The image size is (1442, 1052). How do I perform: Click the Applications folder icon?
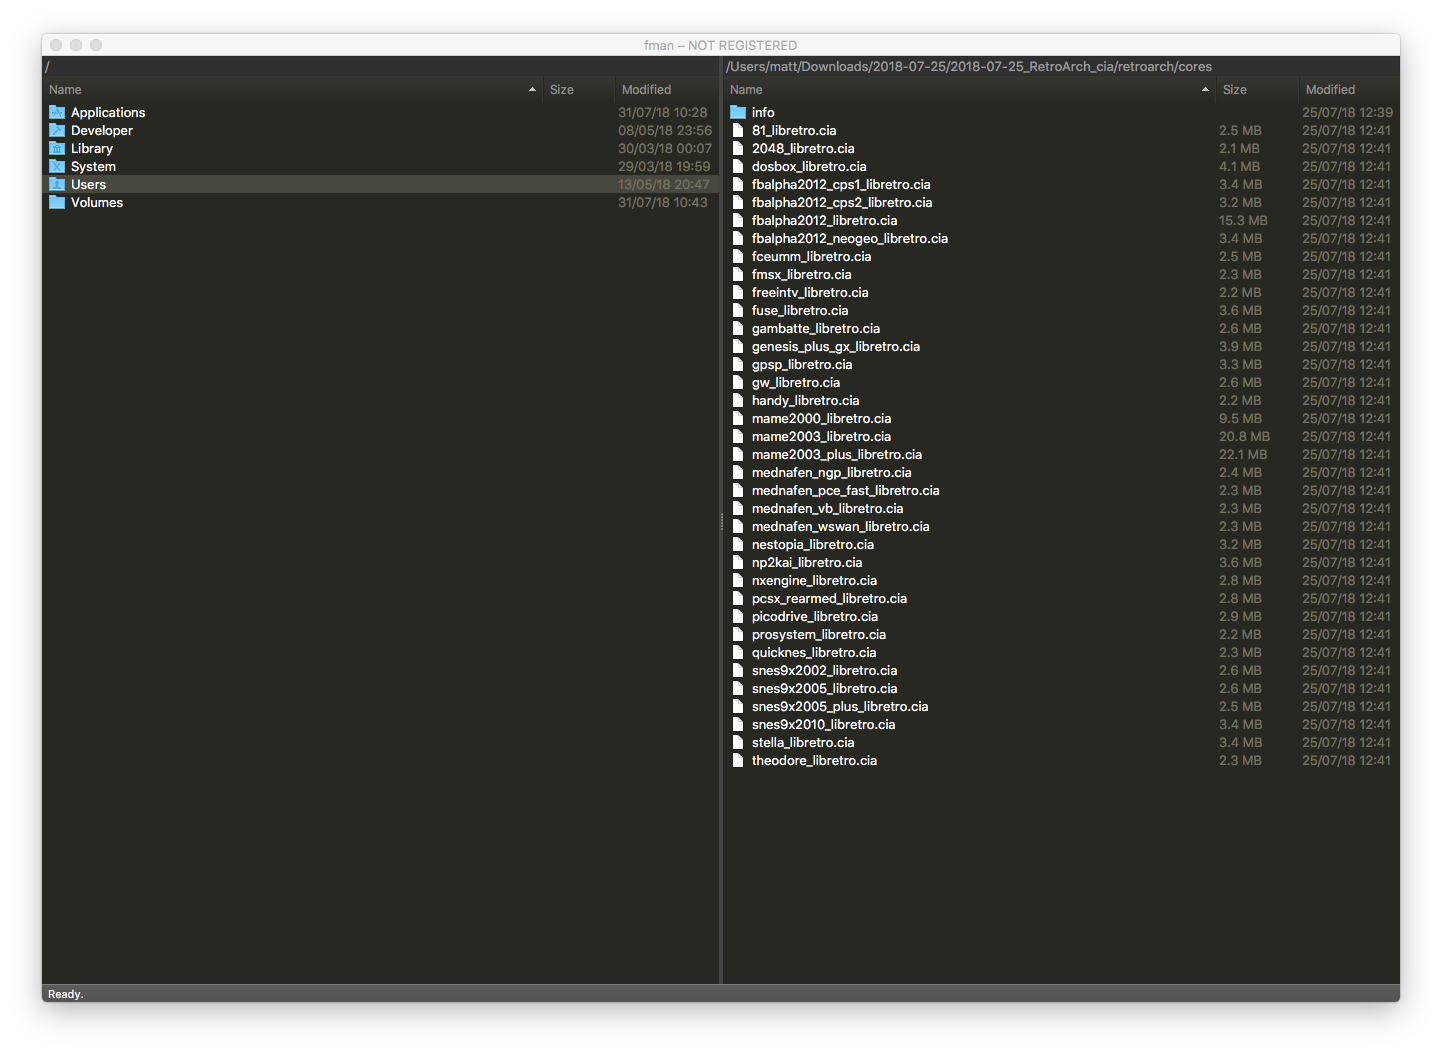coord(56,112)
